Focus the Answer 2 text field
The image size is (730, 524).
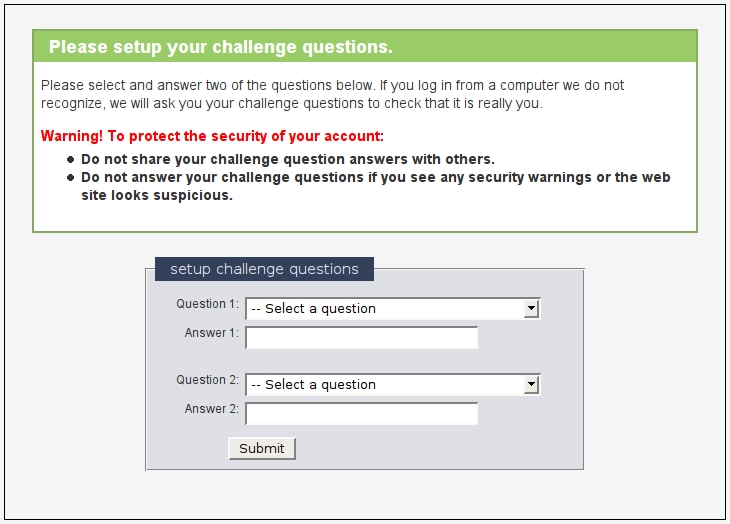[x=361, y=413]
